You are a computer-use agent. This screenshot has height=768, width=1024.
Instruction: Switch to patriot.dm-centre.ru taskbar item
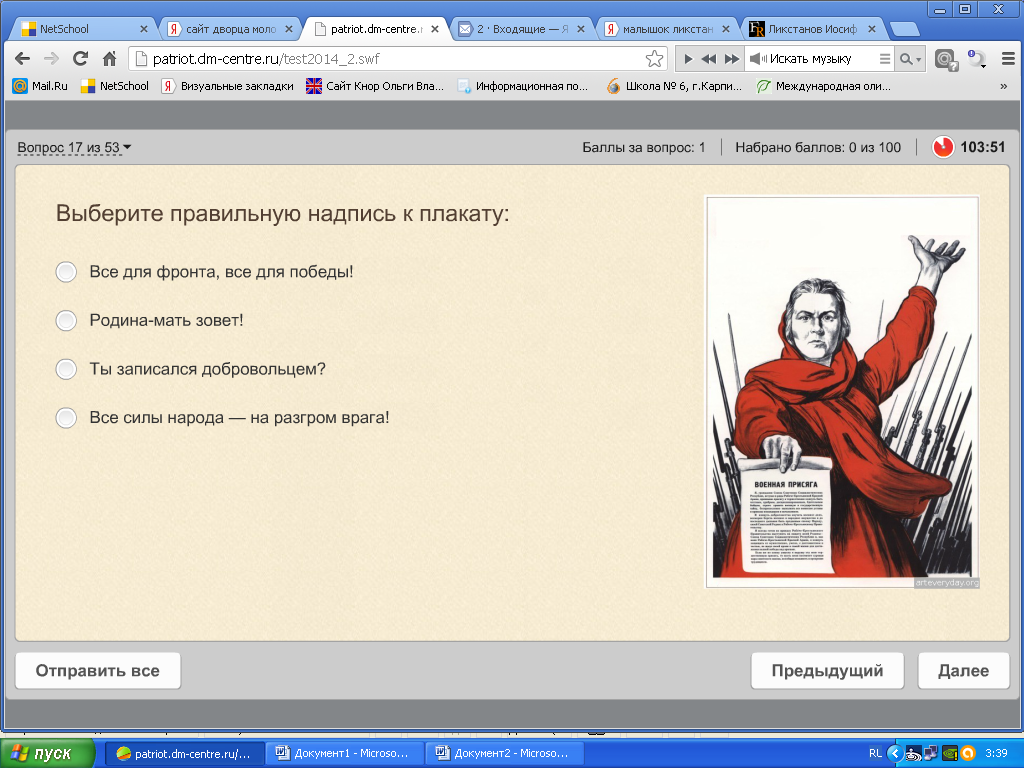[185, 754]
